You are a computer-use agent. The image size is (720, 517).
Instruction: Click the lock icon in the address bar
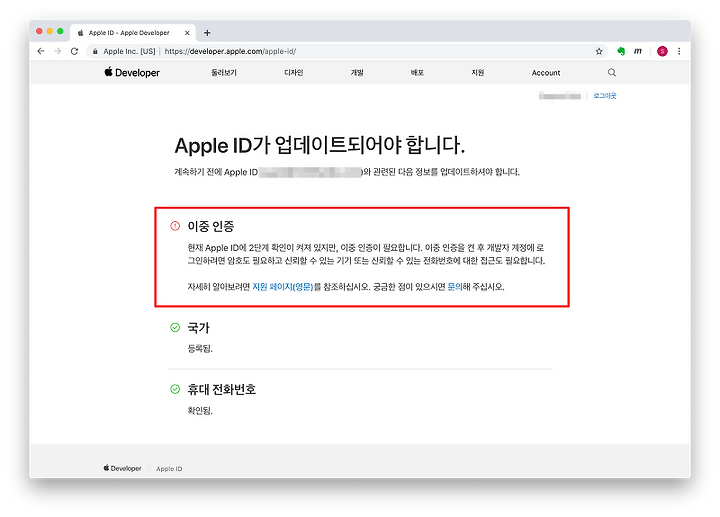pyautogui.click(x=95, y=51)
